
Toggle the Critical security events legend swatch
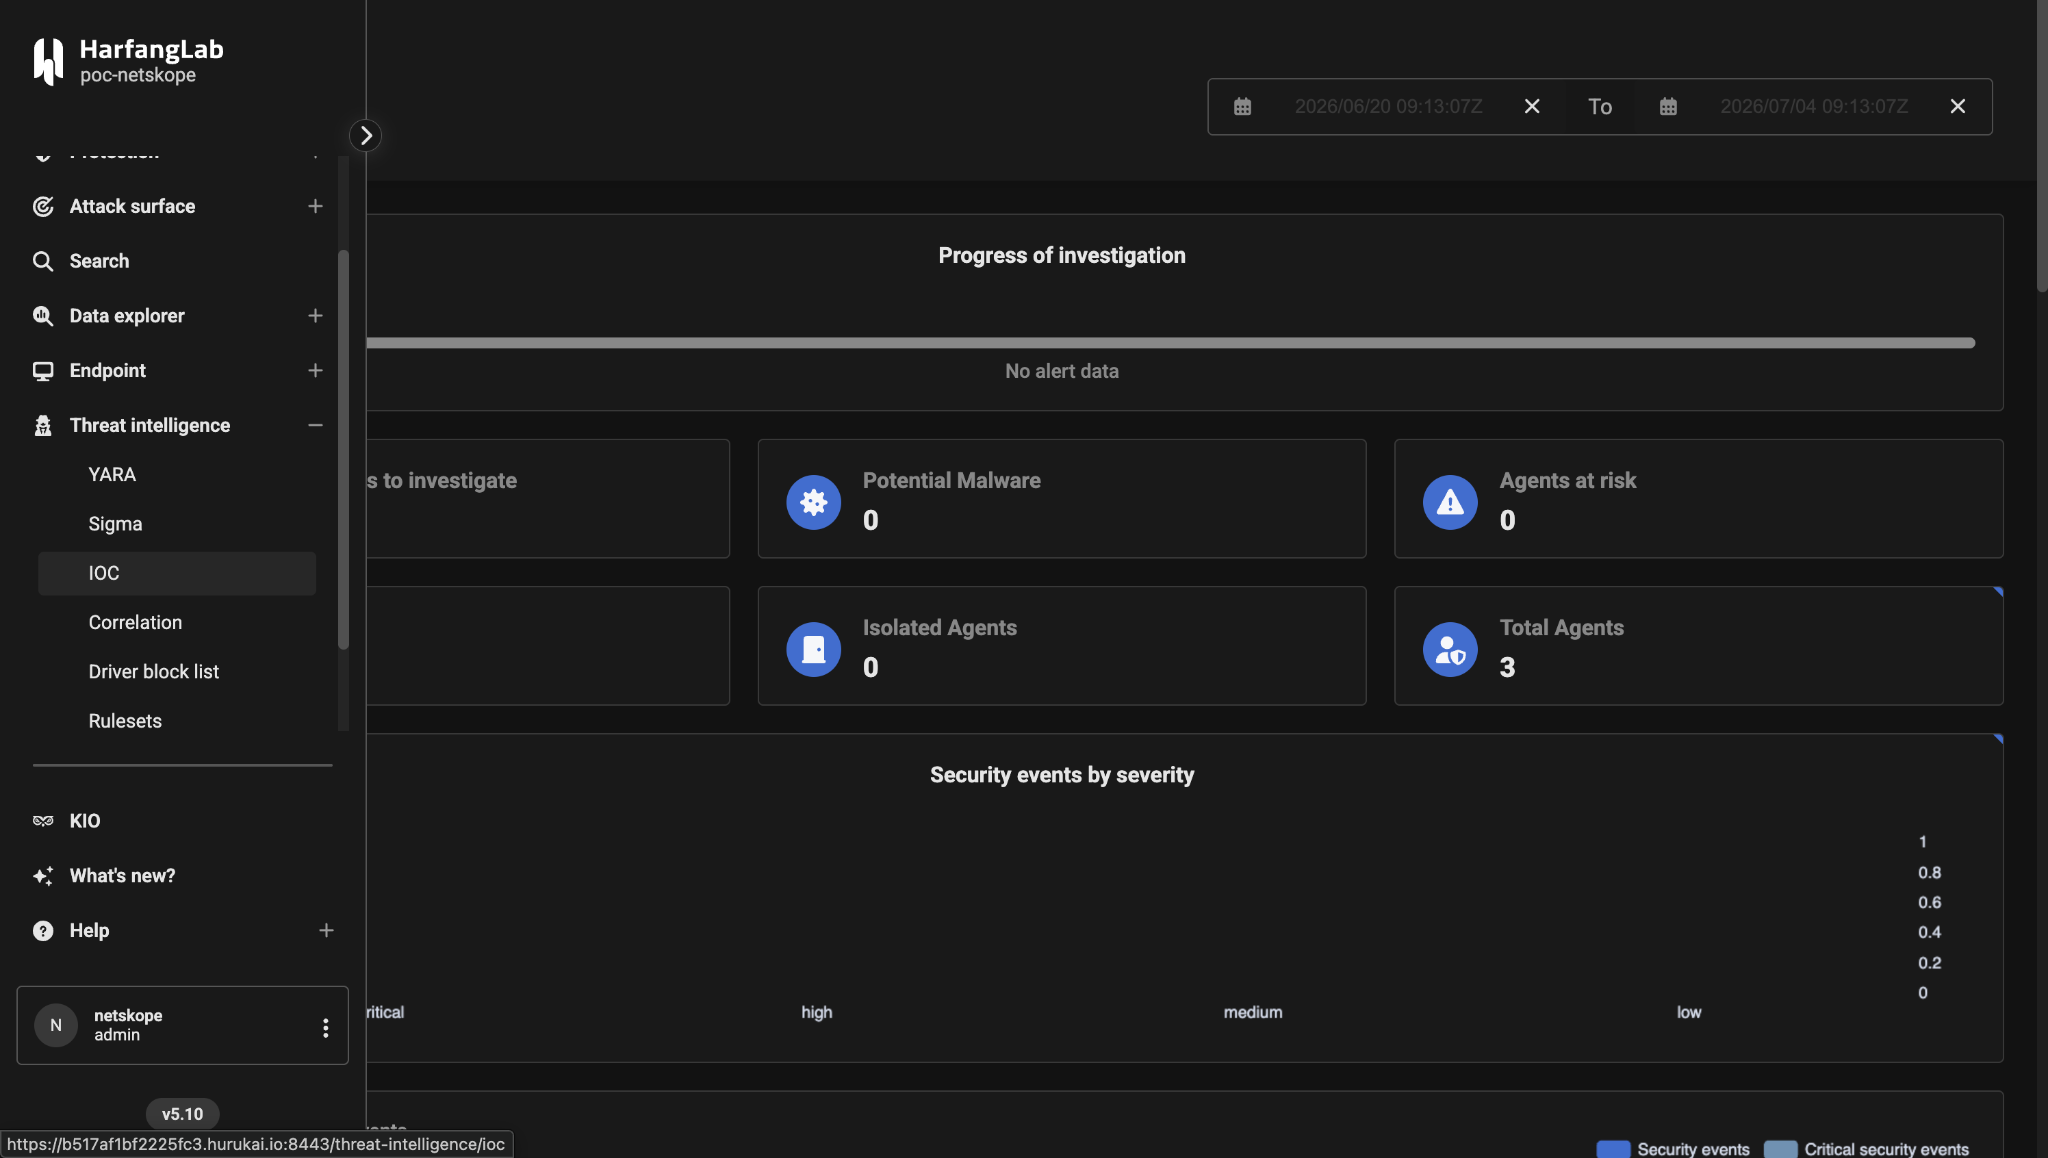(1780, 1149)
